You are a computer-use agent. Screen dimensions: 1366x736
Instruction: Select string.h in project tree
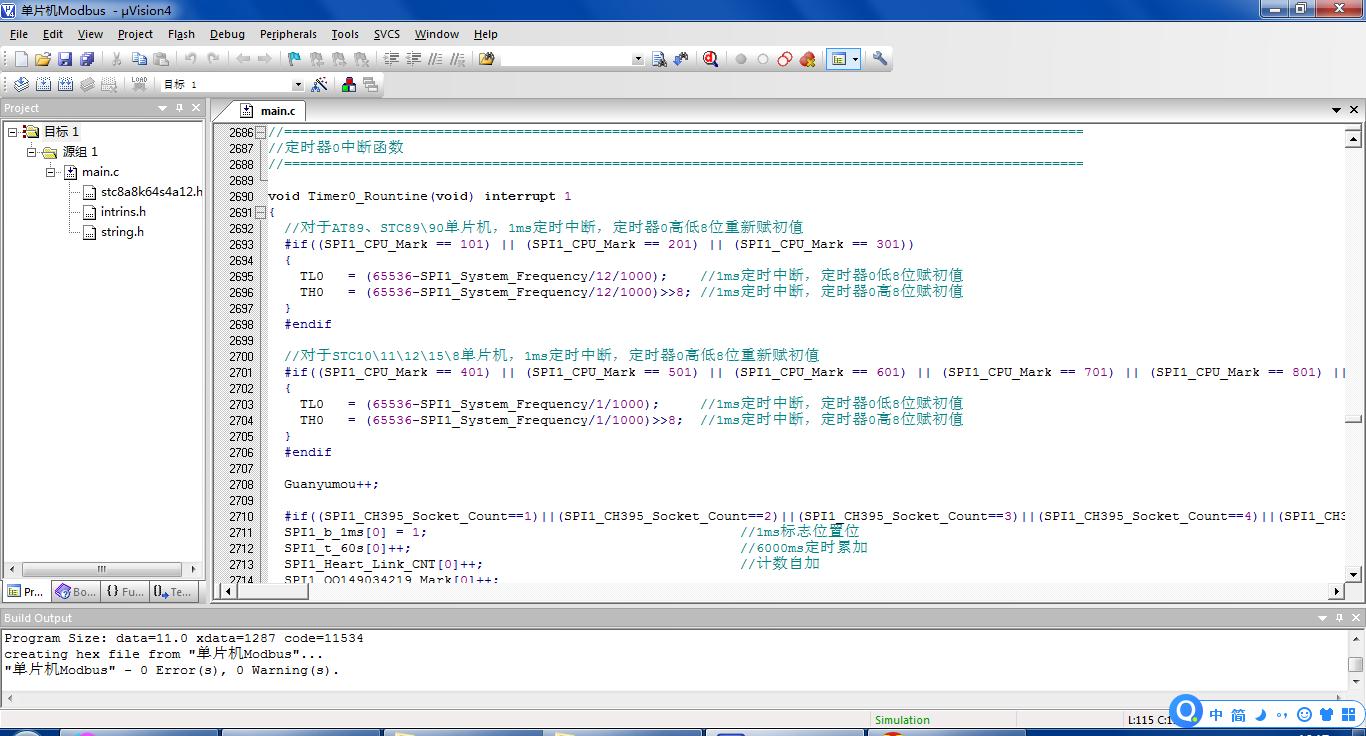pos(113,232)
